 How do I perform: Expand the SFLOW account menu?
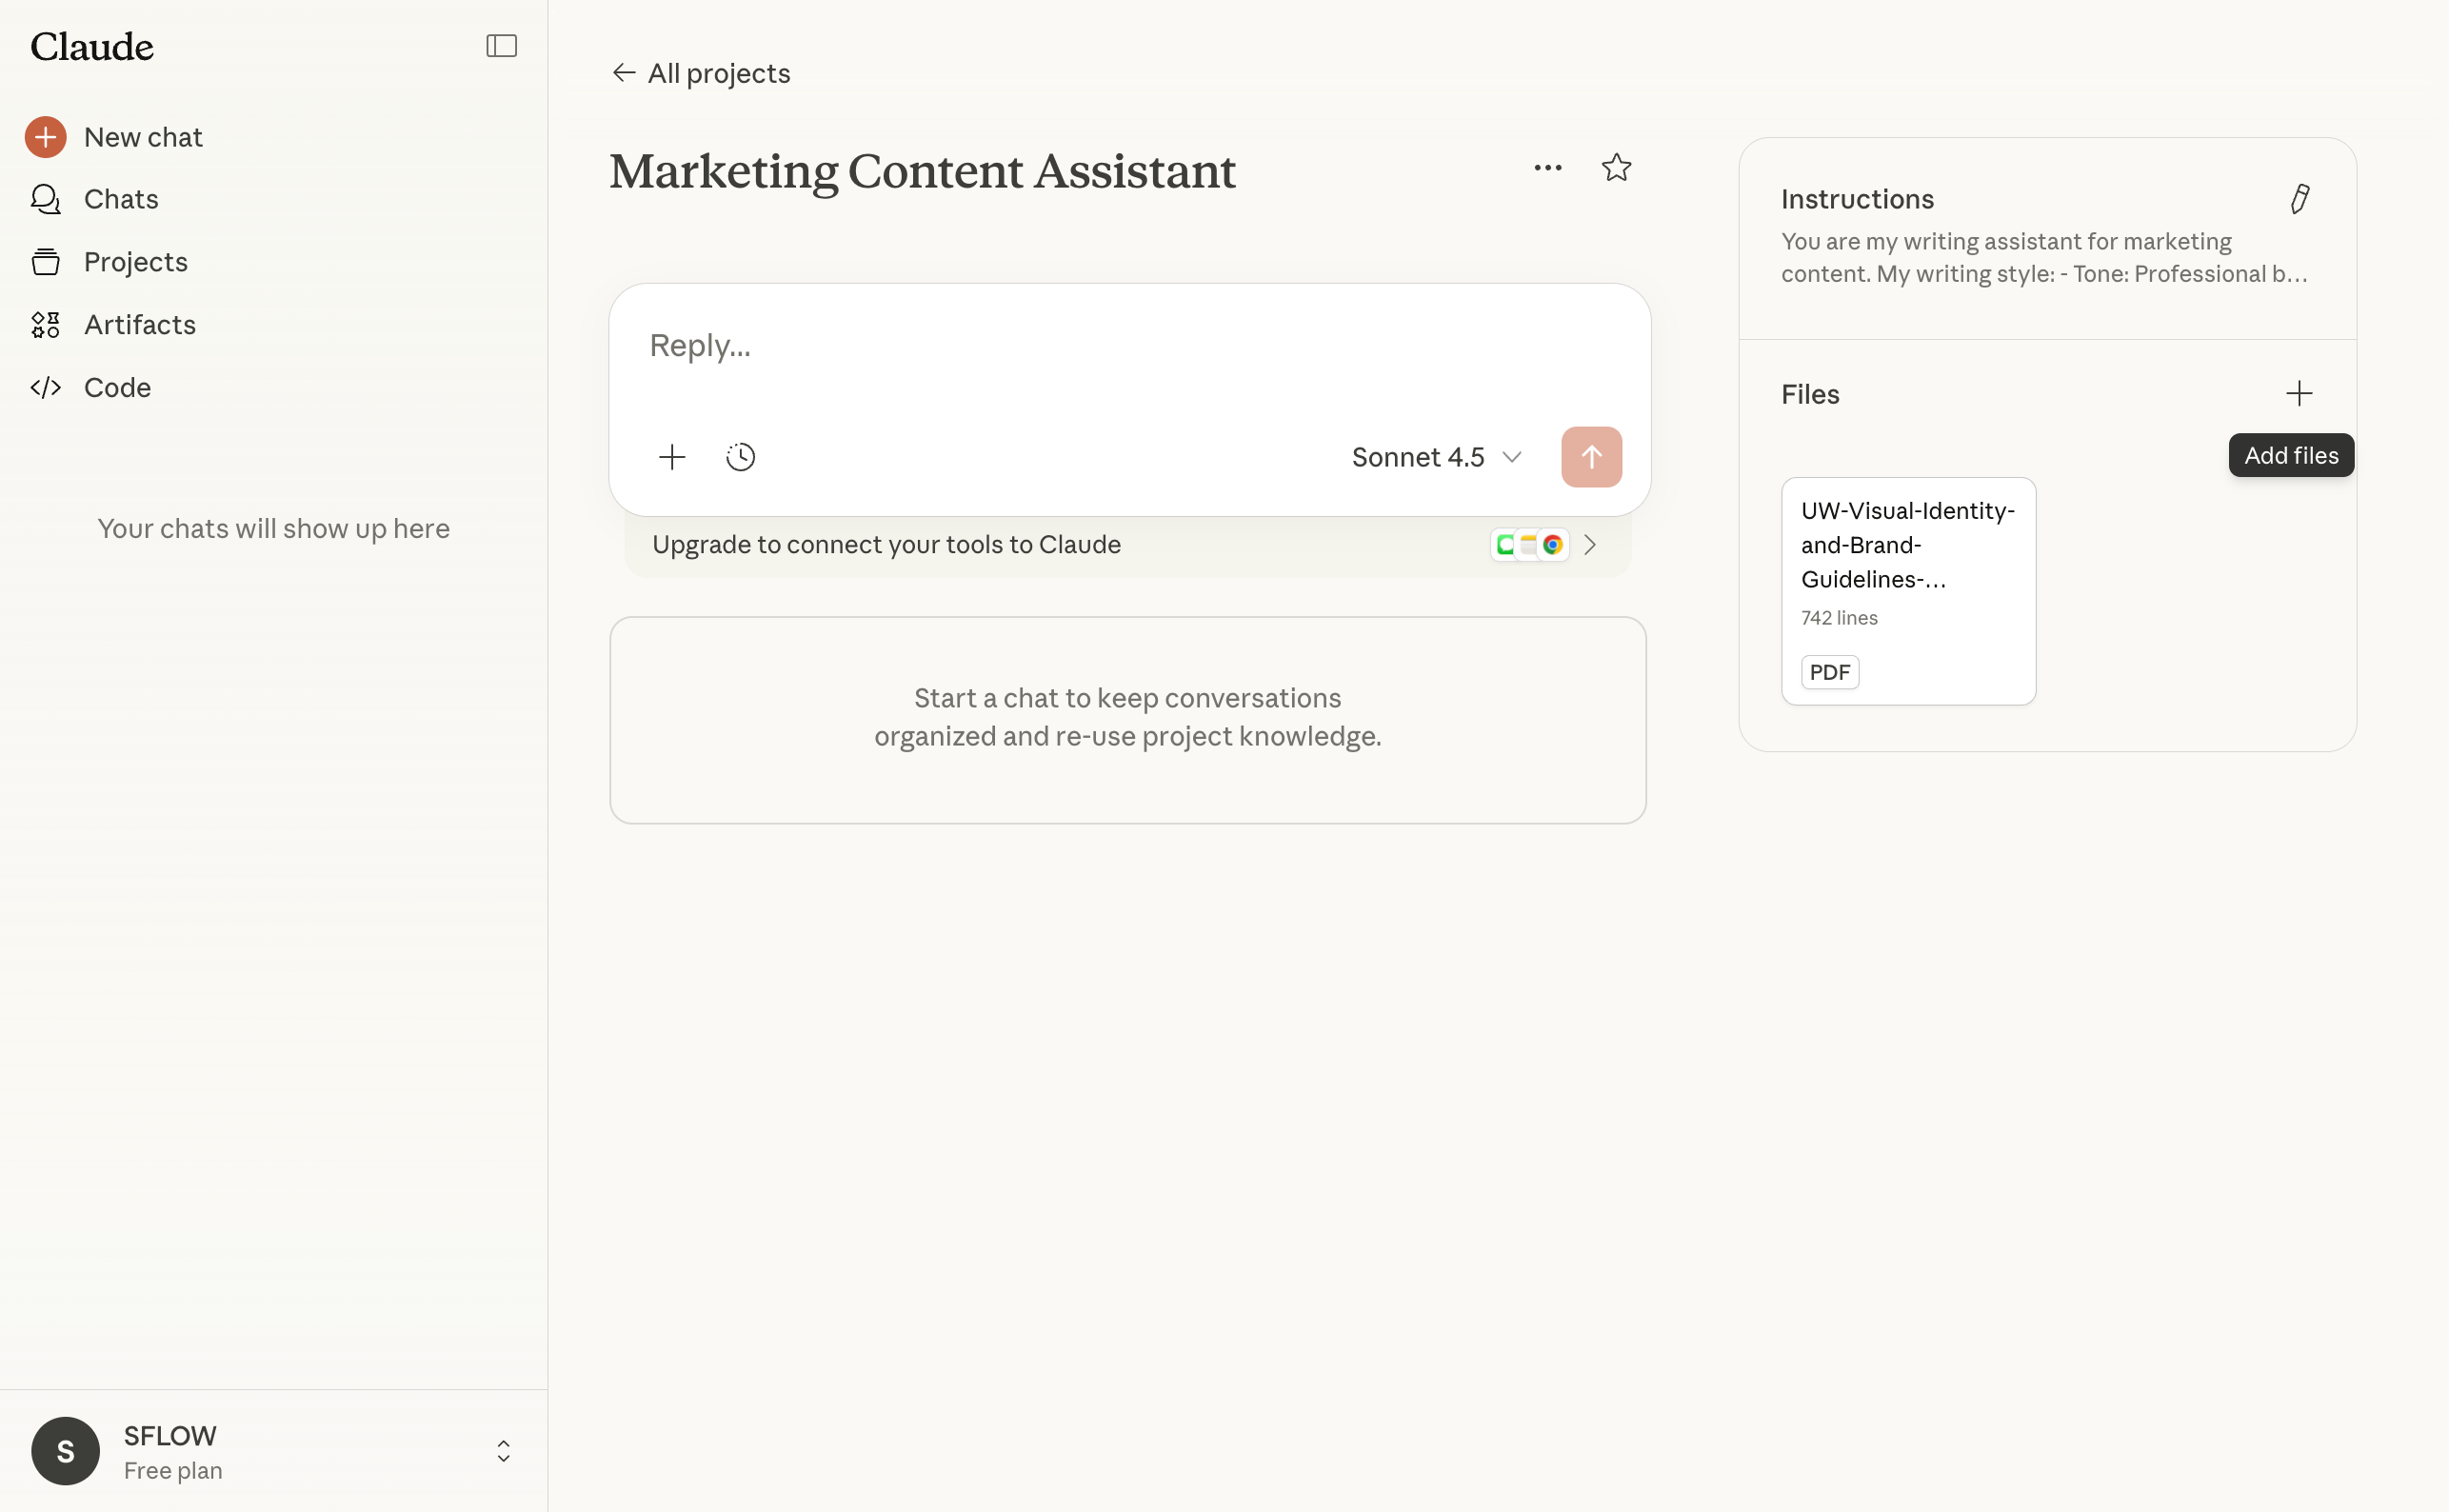[x=503, y=1451]
